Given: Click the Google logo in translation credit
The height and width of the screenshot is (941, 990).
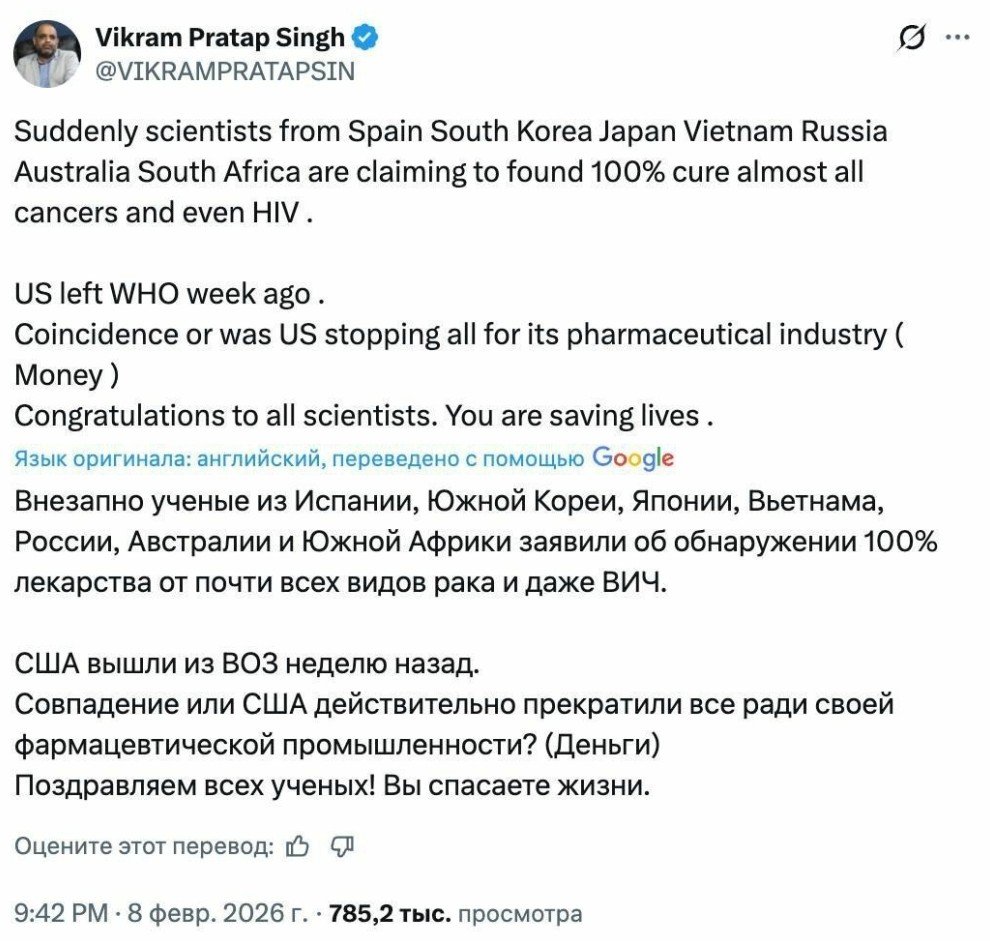Looking at the screenshot, I should (x=633, y=458).
